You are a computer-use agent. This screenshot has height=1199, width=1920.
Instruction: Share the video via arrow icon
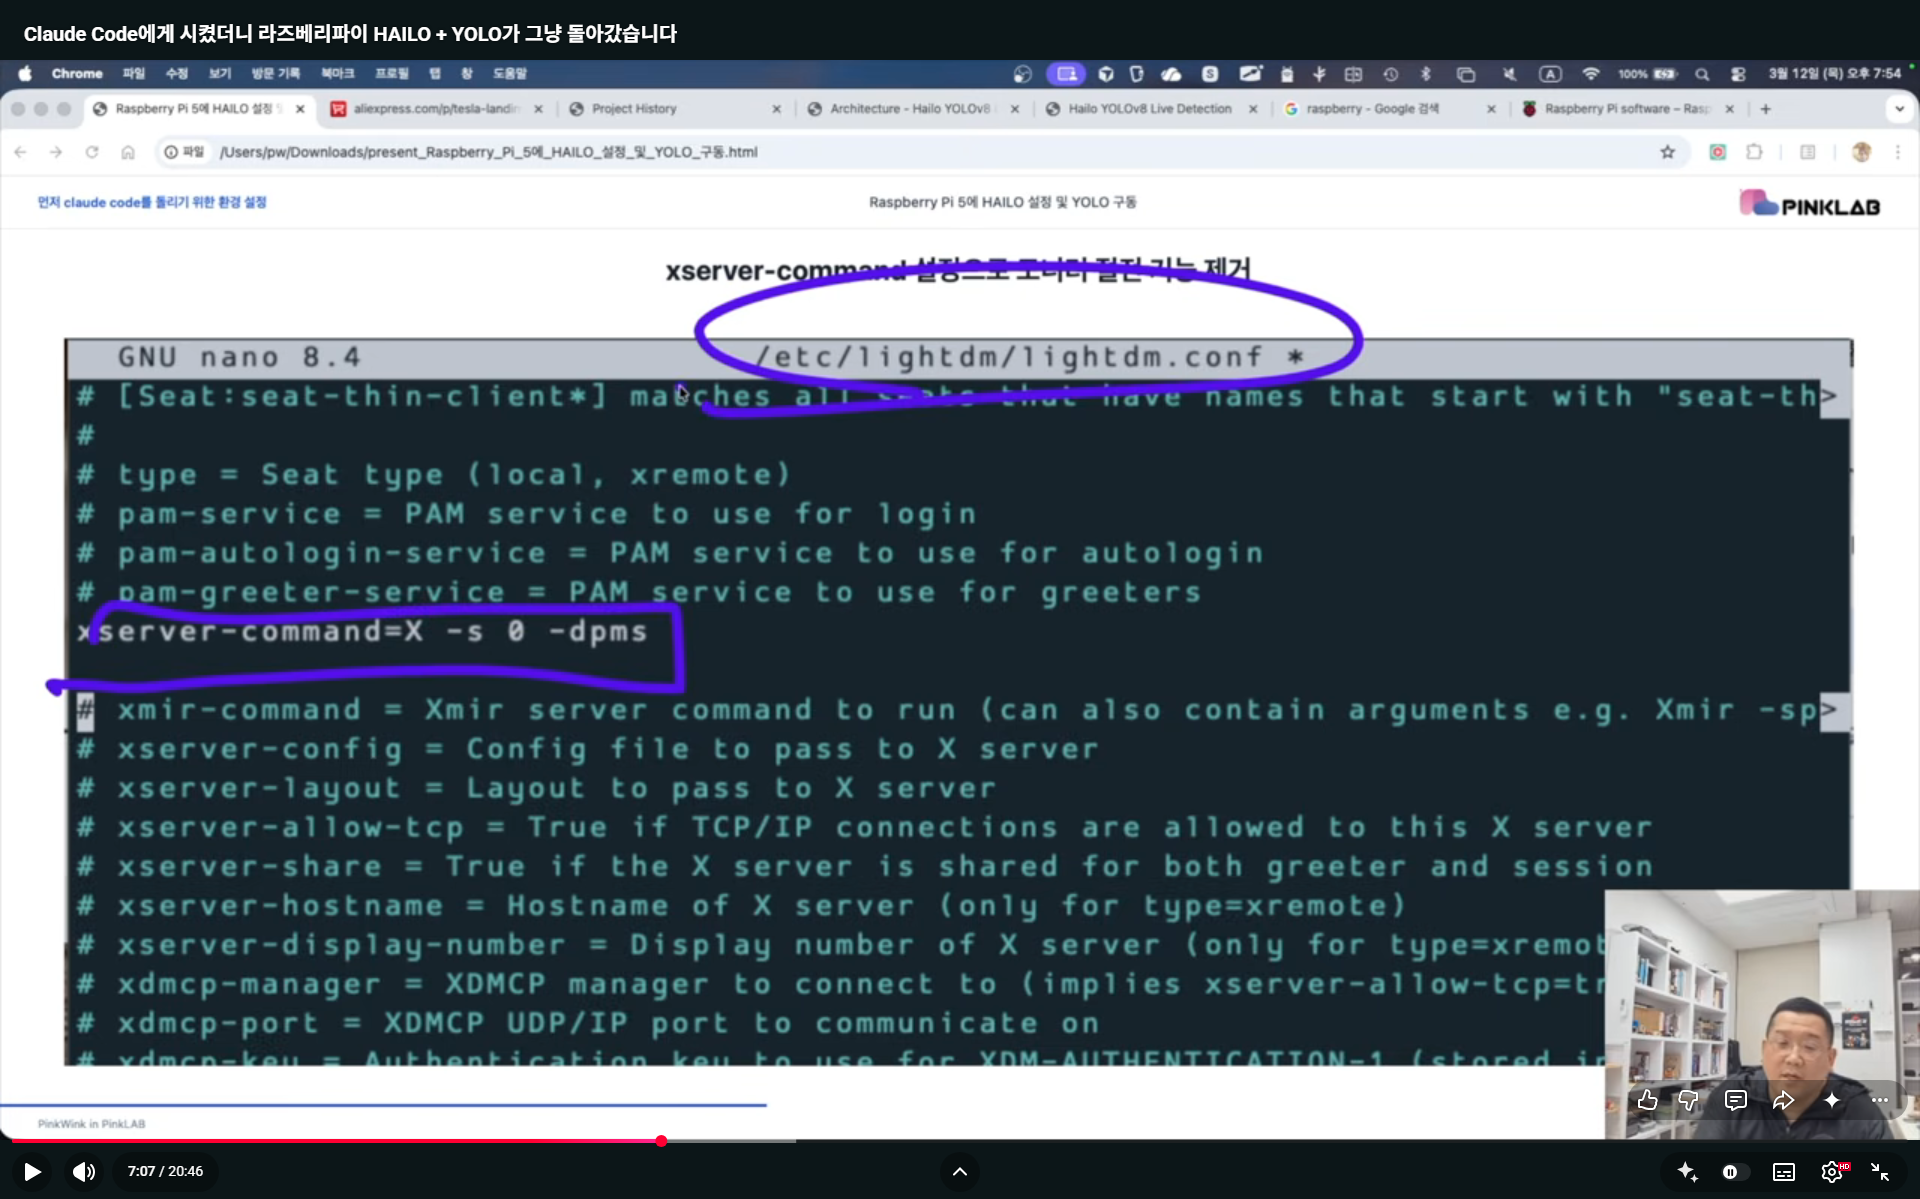(1783, 1100)
